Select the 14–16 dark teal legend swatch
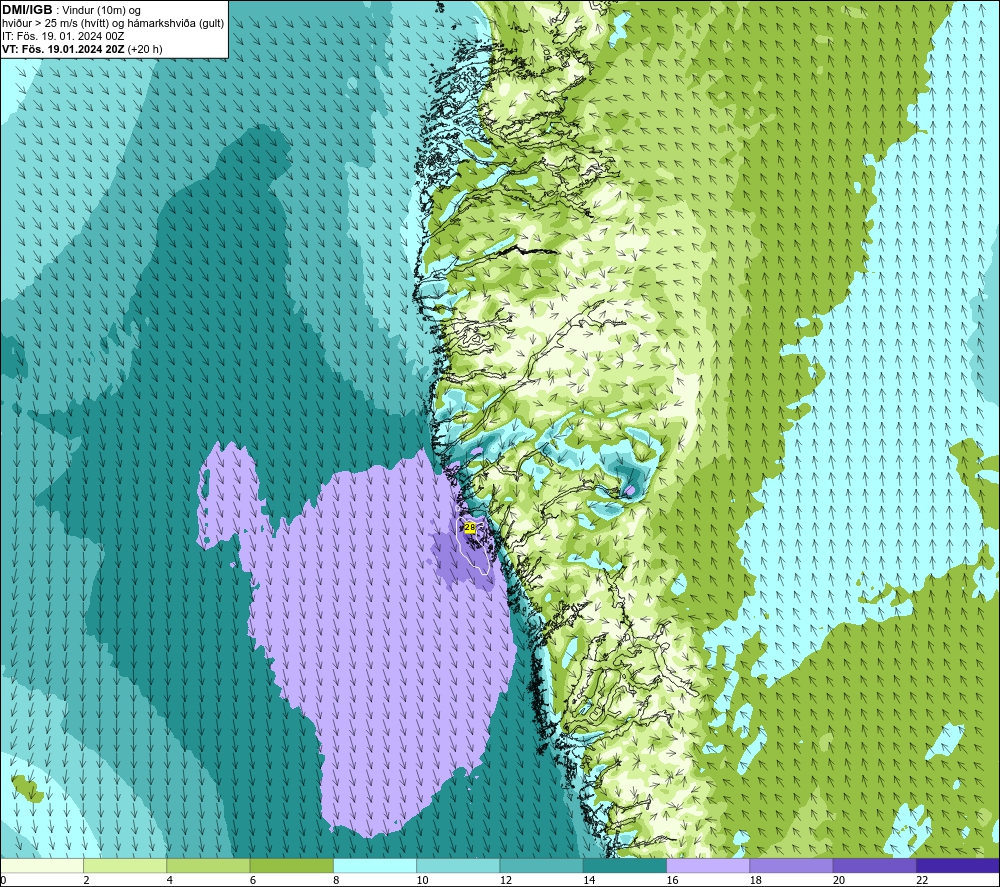Viewport: 1000px width, 887px height. [625, 865]
